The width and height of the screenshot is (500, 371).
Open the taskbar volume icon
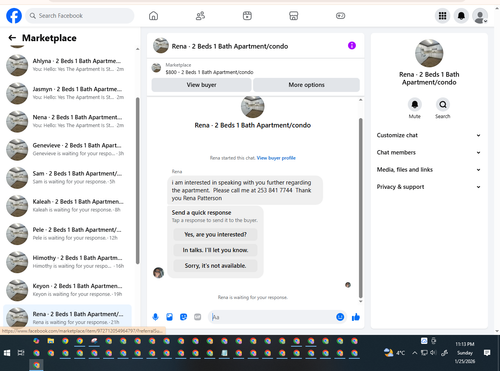pos(433,353)
